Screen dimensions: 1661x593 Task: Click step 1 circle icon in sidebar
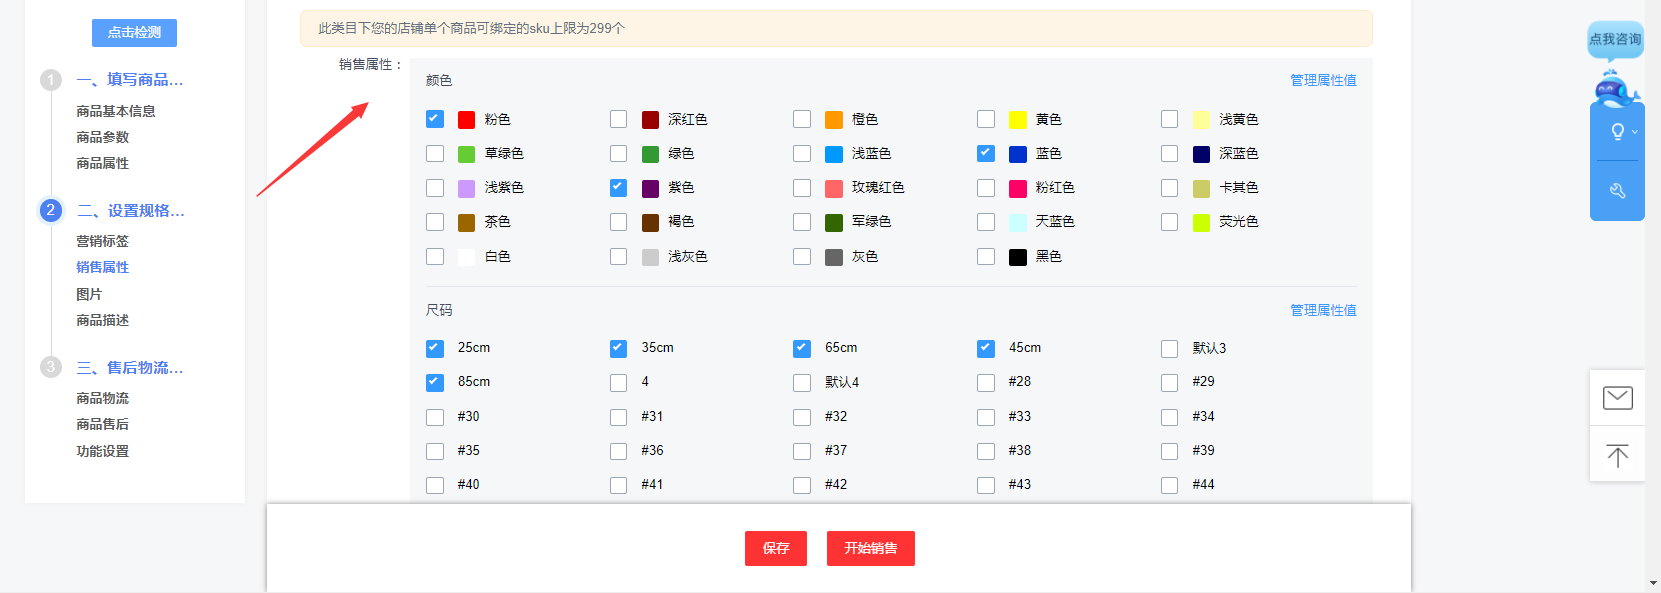coord(51,80)
